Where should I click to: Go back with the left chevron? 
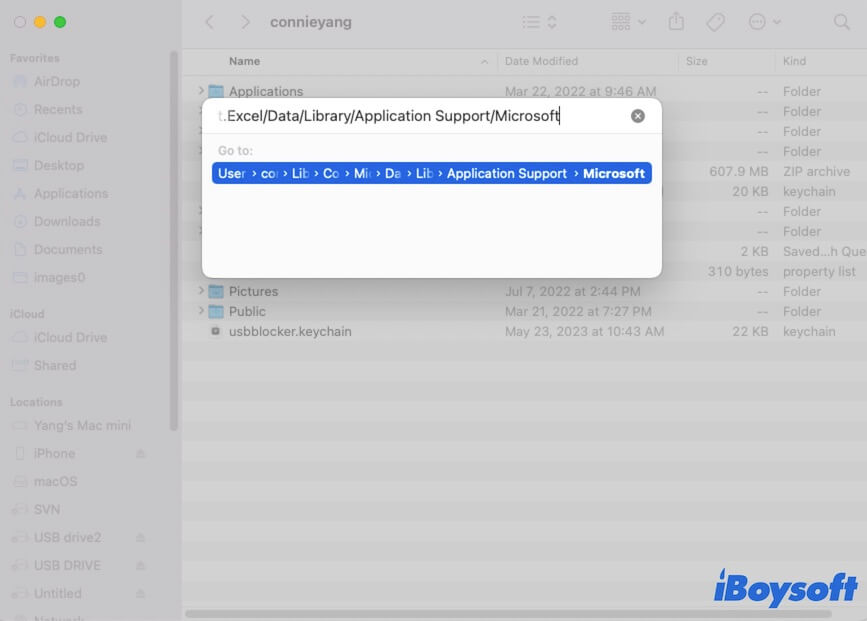click(209, 22)
